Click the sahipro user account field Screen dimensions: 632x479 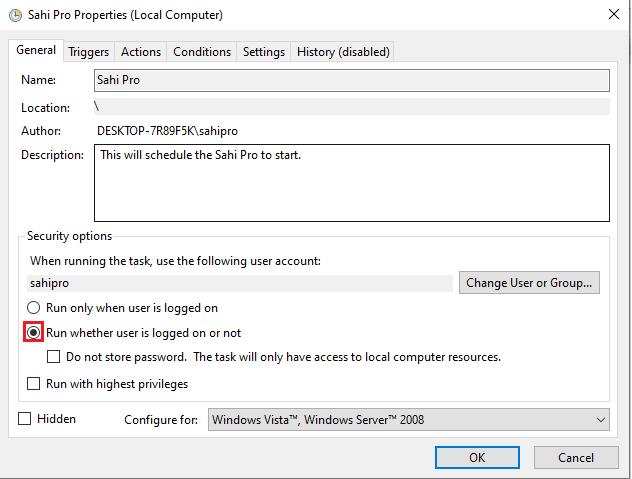click(240, 283)
